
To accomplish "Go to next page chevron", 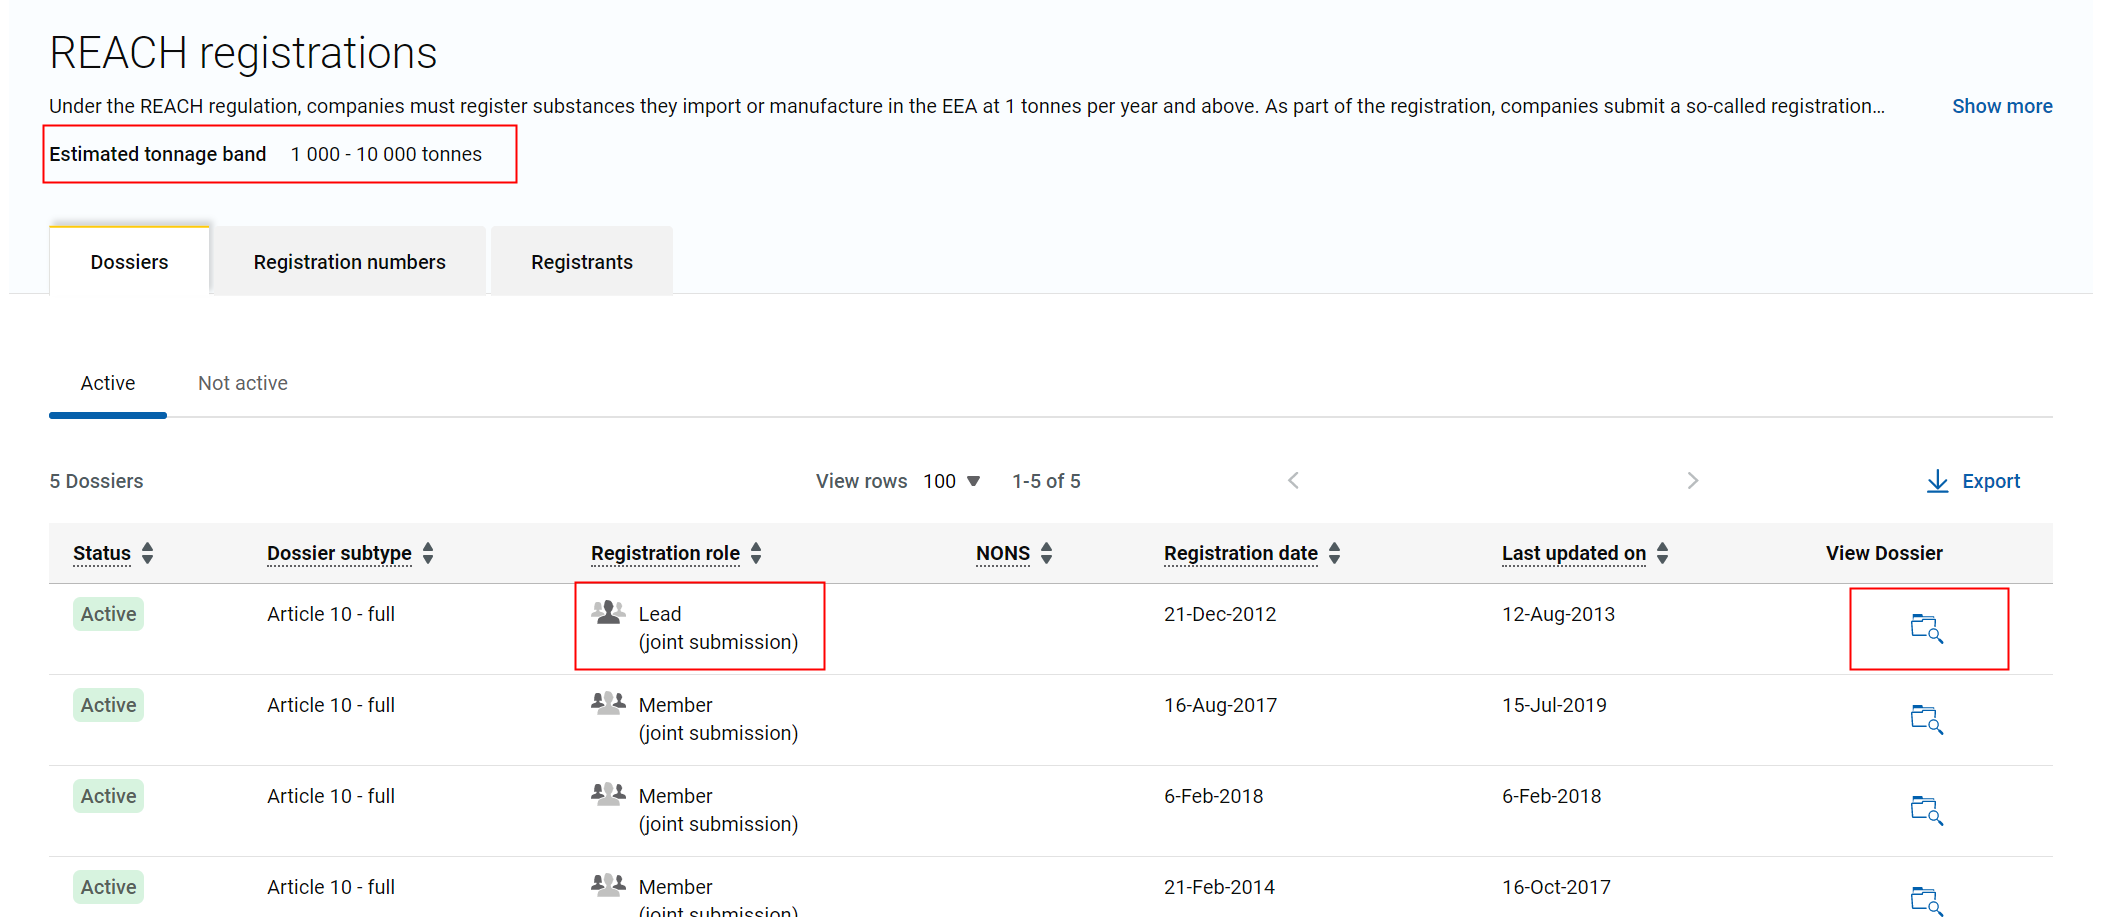I will pyautogui.click(x=1692, y=481).
